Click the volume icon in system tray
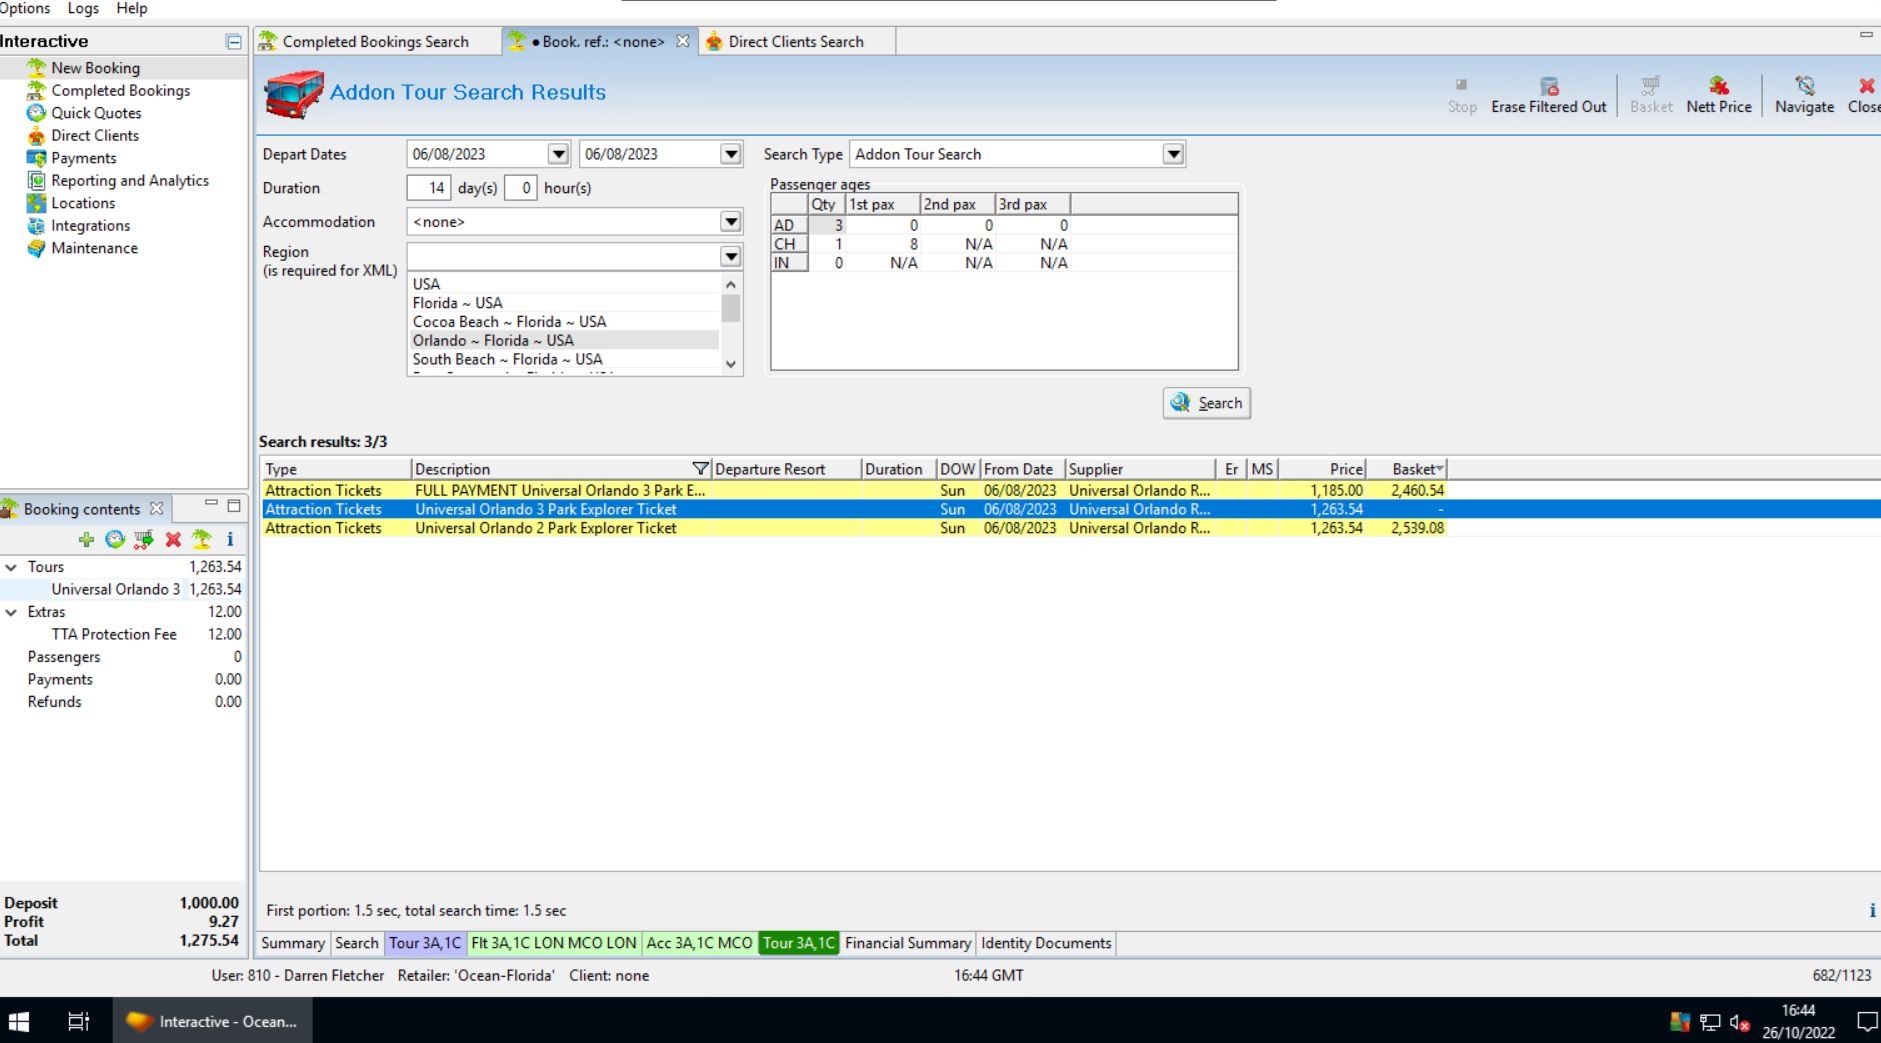1881x1043 pixels. (x=1740, y=1022)
